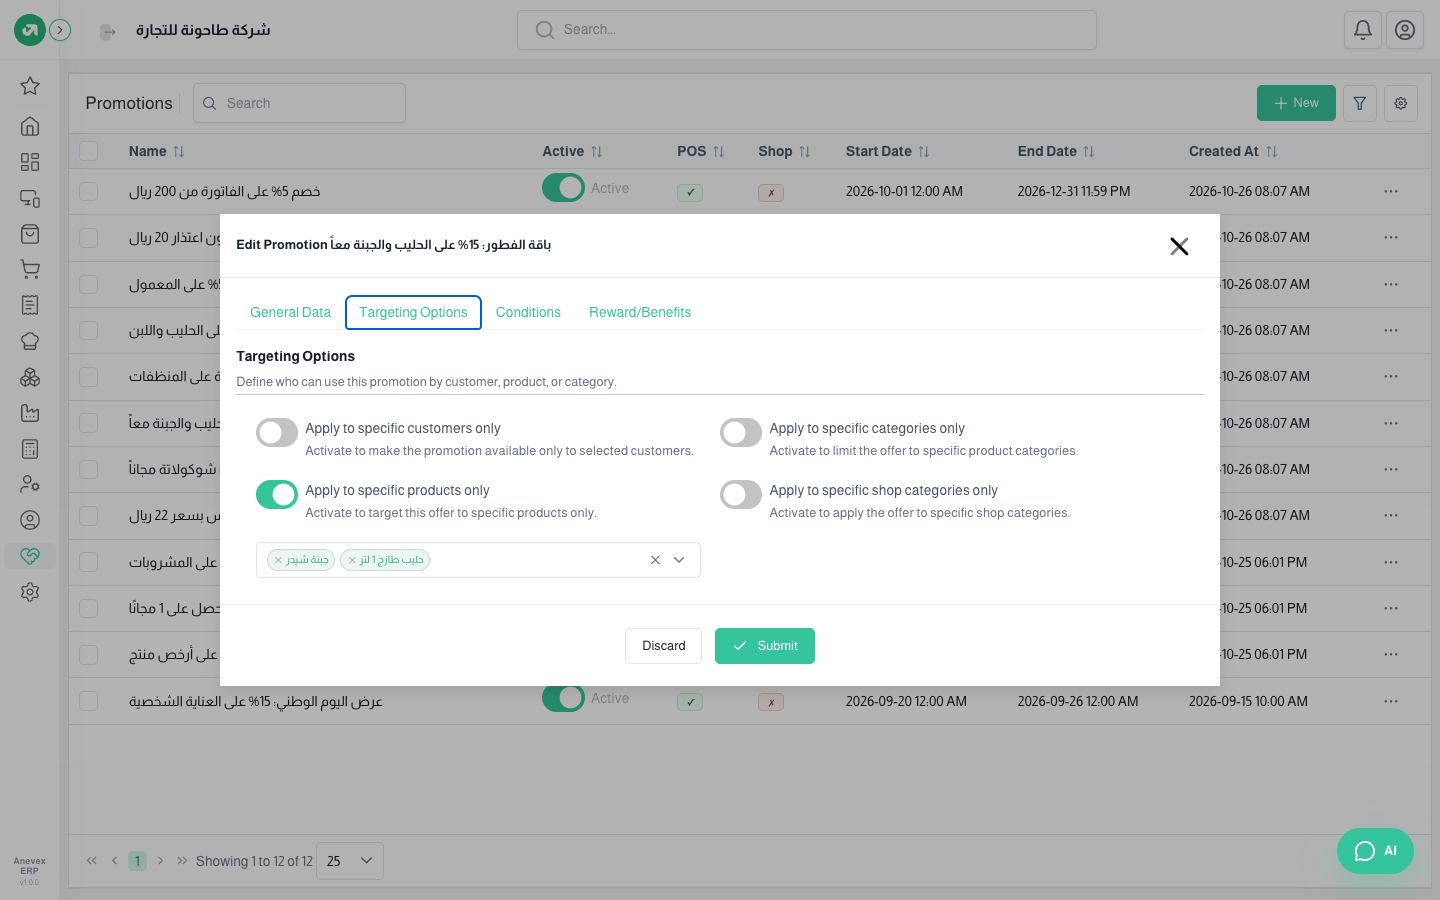This screenshot has height=900, width=1440.
Task: Submit the promotion changes
Action: tap(765, 646)
